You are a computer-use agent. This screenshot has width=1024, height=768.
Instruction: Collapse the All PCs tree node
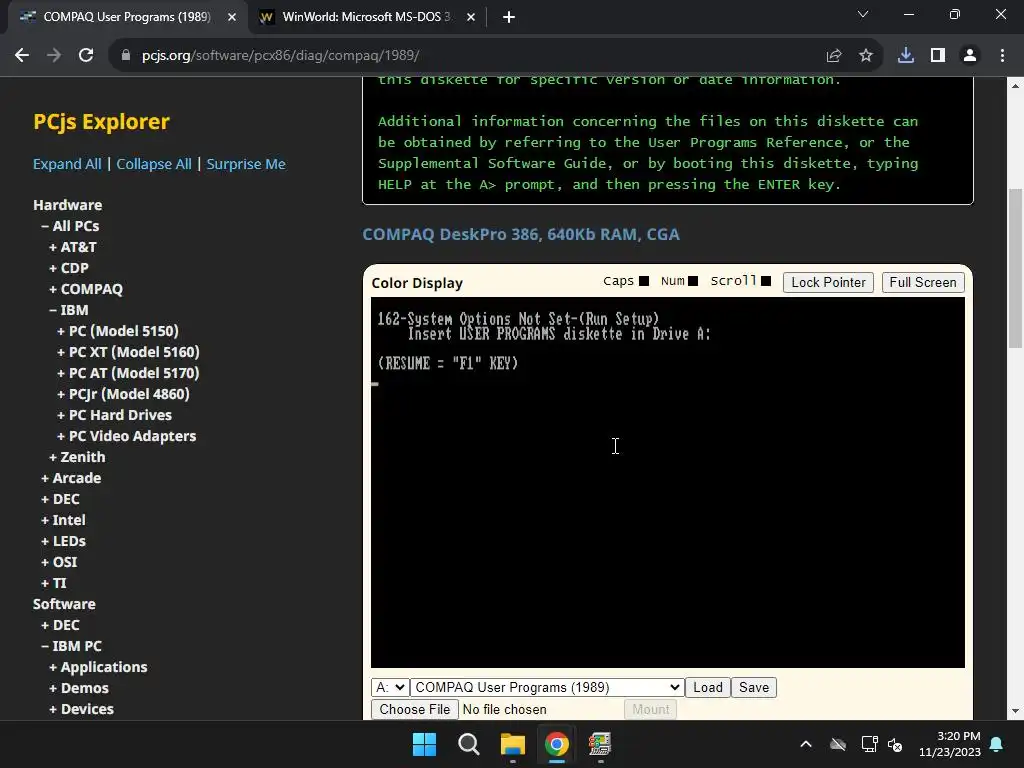click(x=70, y=226)
